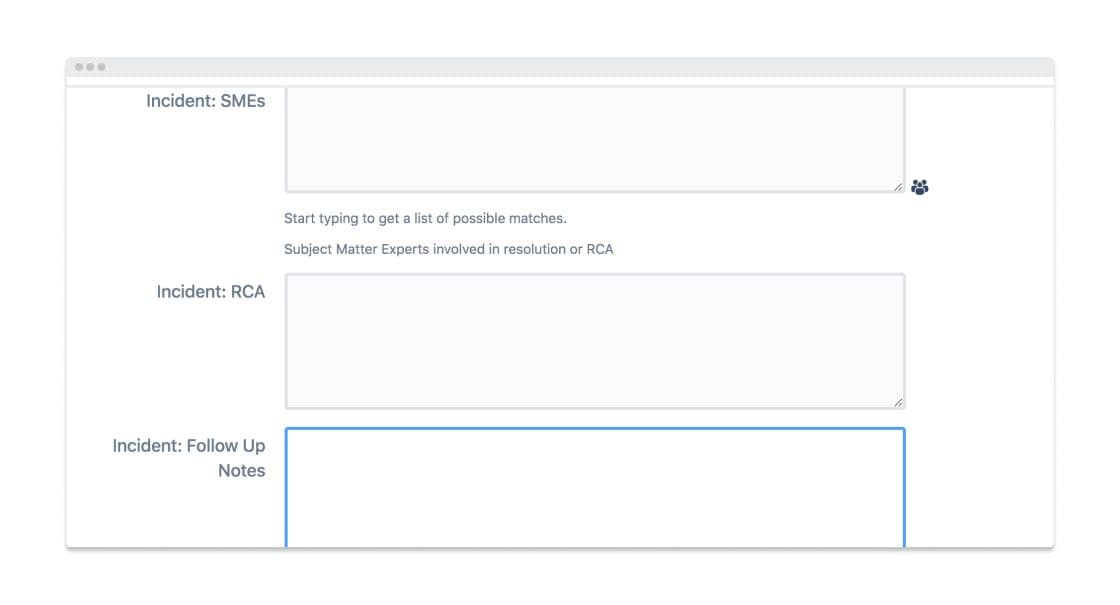This screenshot has height=605, width=1120.
Task: Click the third window control dot
Action: point(101,67)
